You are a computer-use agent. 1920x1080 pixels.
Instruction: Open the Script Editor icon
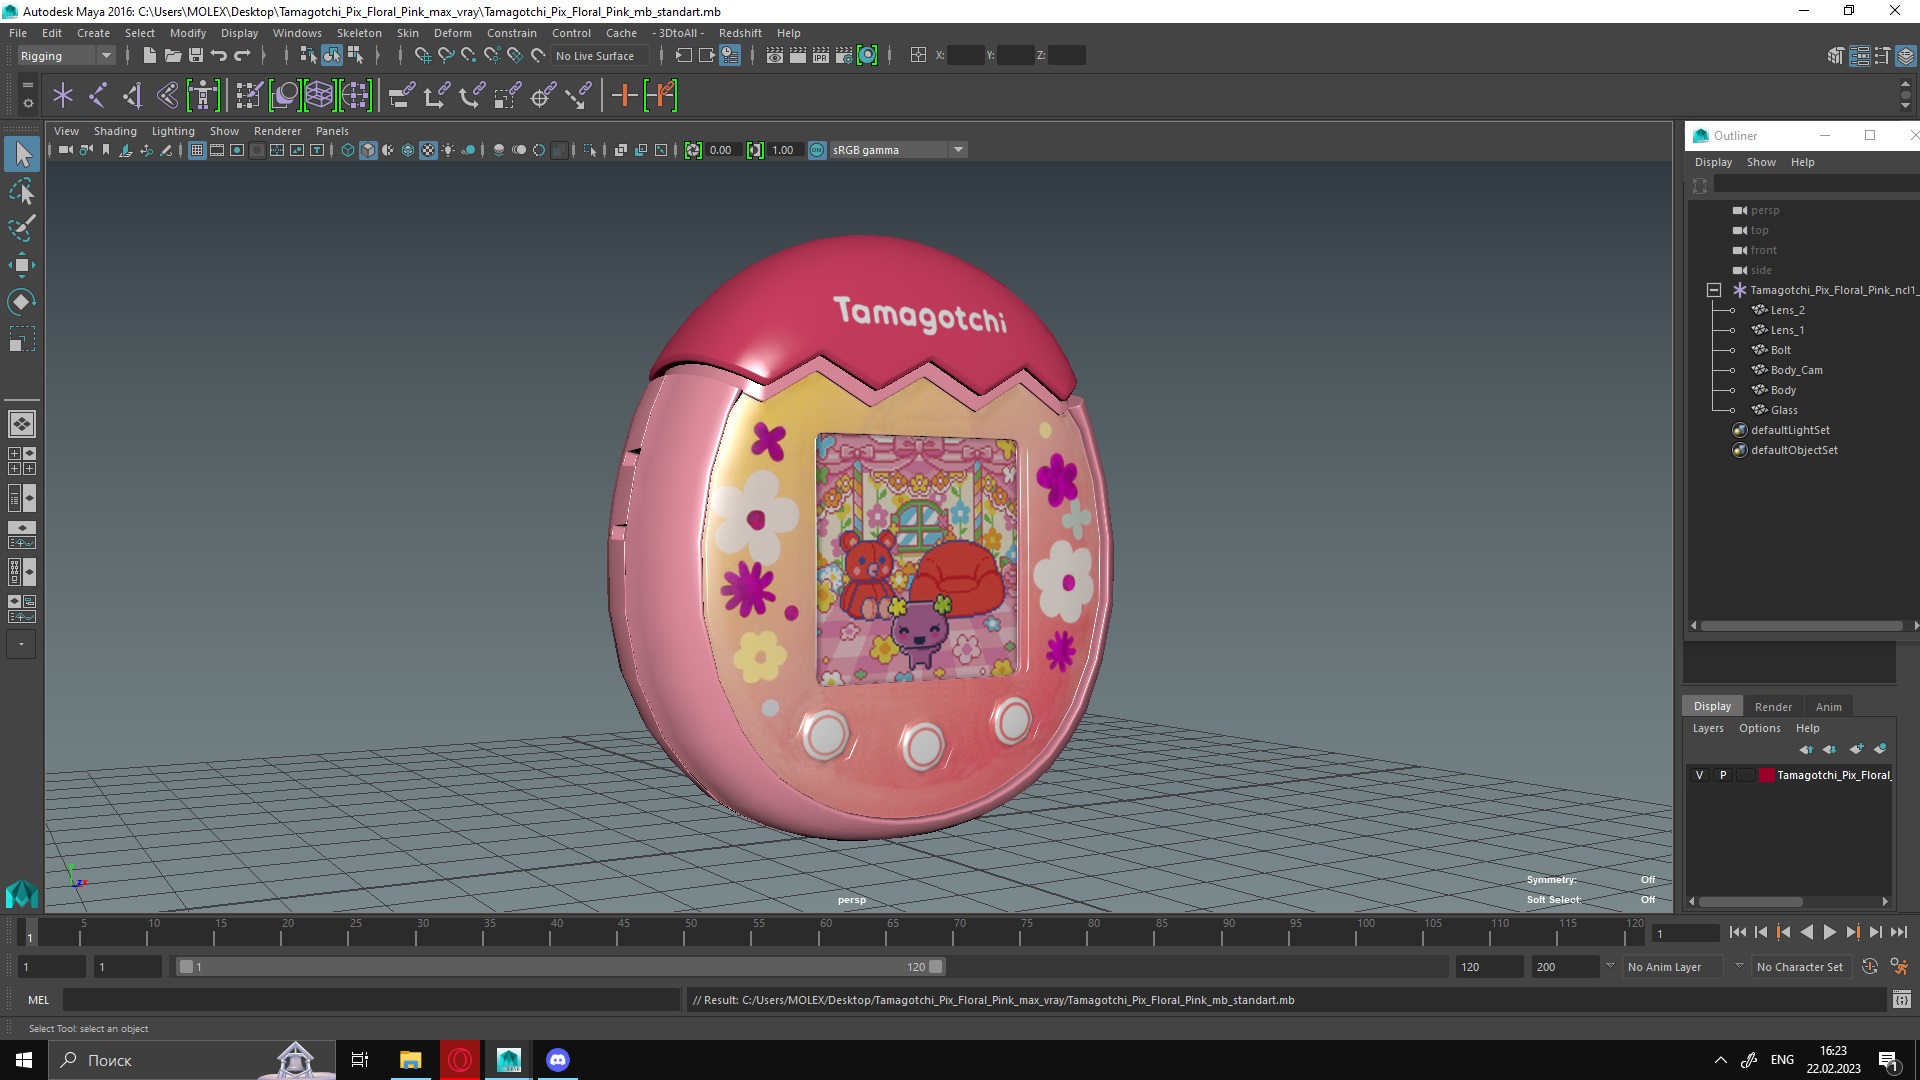pyautogui.click(x=1901, y=999)
